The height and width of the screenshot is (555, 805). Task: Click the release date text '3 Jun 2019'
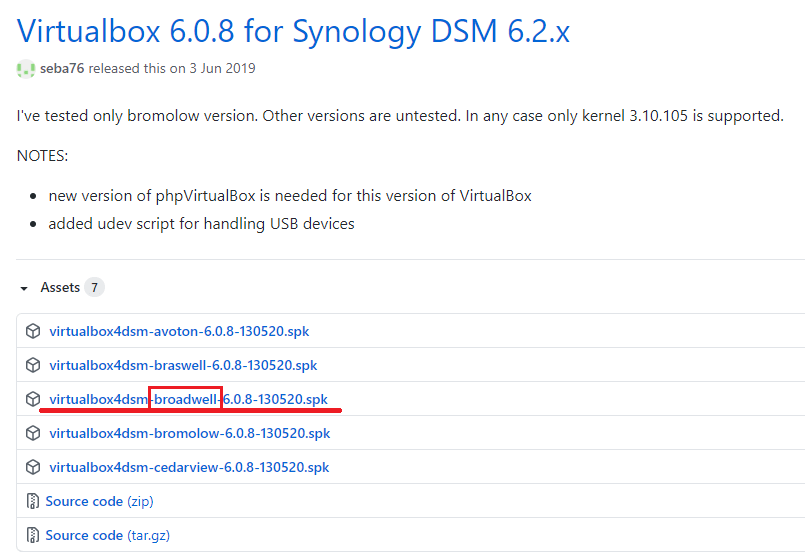coord(222,68)
